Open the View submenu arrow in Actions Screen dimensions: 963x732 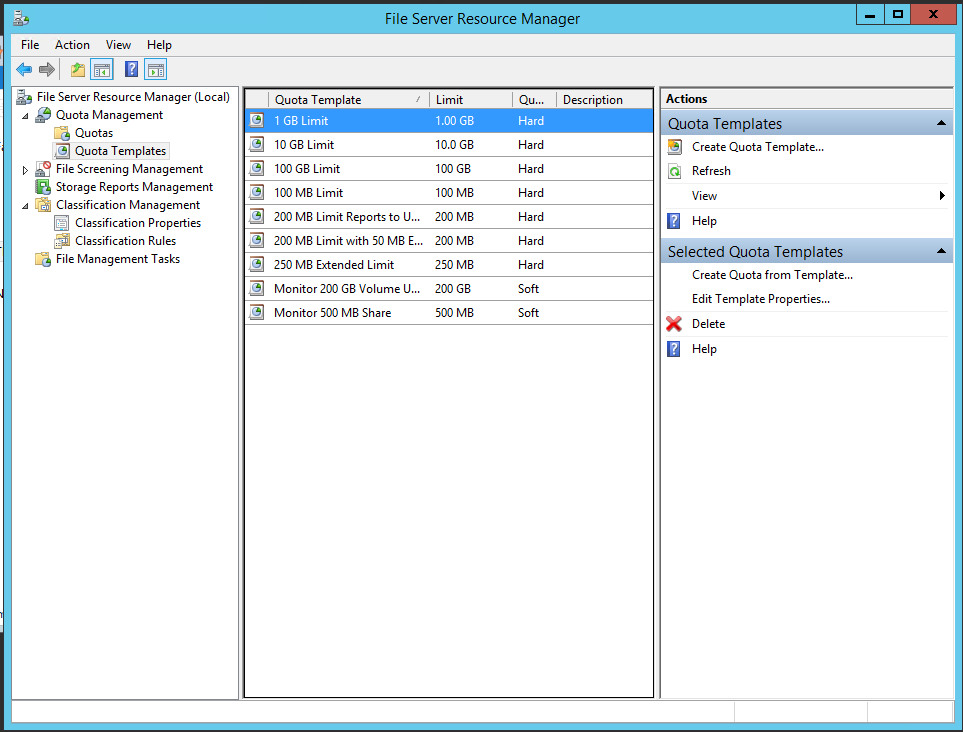pyautogui.click(x=942, y=196)
